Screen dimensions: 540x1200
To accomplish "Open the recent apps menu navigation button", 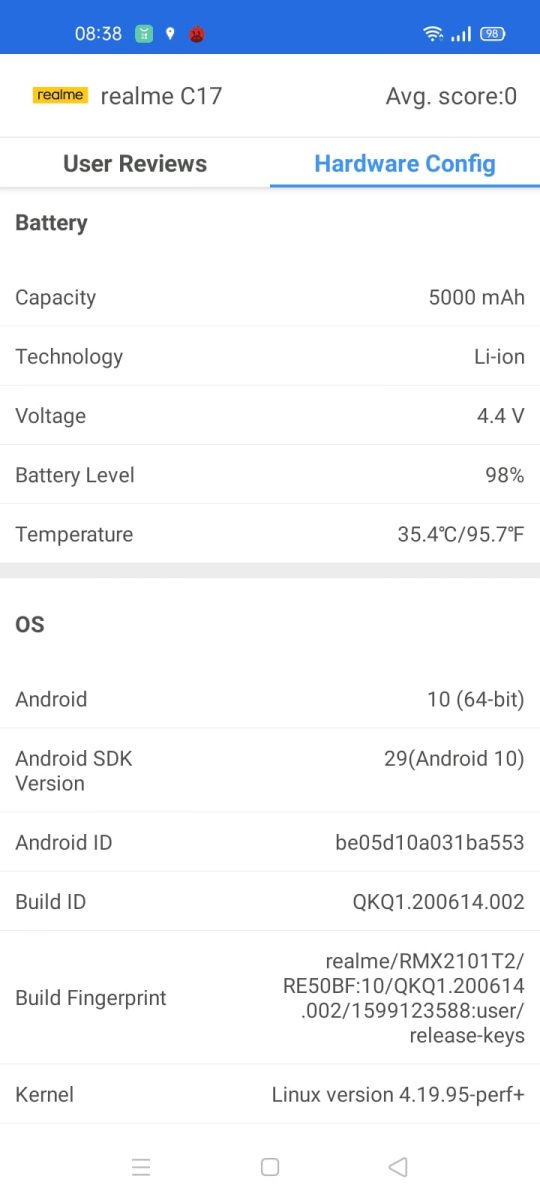I will 141,1167.
